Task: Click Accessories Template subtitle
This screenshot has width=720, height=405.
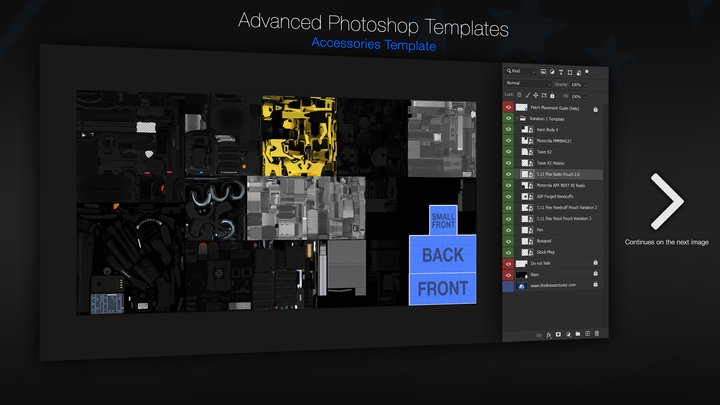Action: pyautogui.click(x=374, y=44)
